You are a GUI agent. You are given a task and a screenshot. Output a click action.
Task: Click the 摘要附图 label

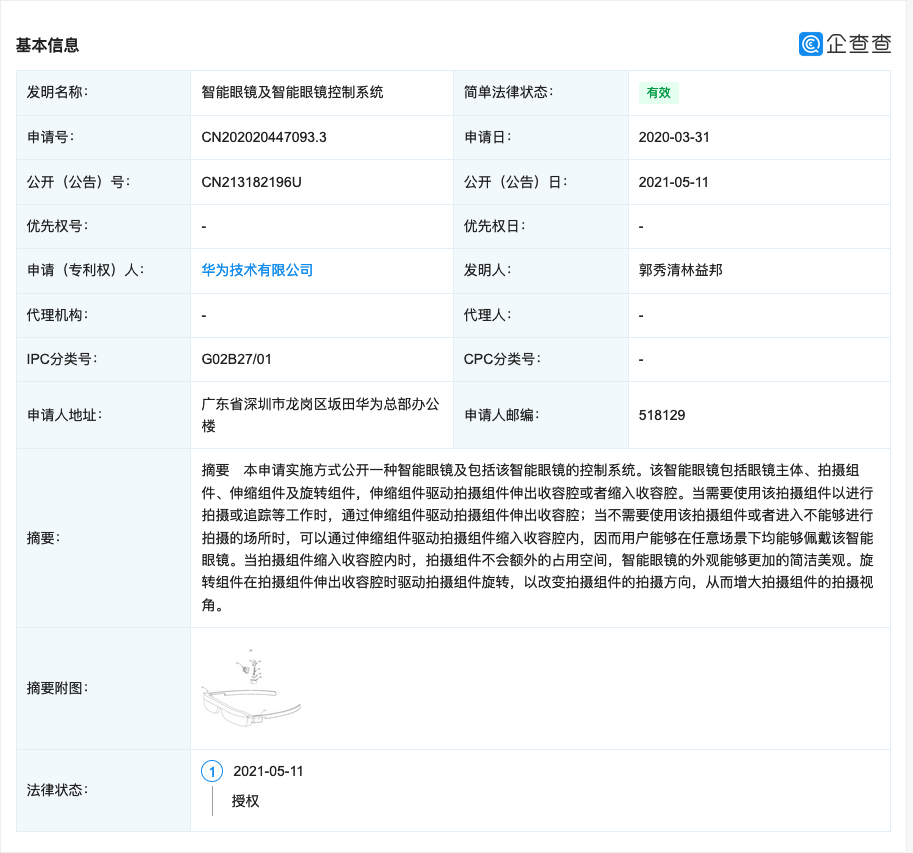pos(57,688)
